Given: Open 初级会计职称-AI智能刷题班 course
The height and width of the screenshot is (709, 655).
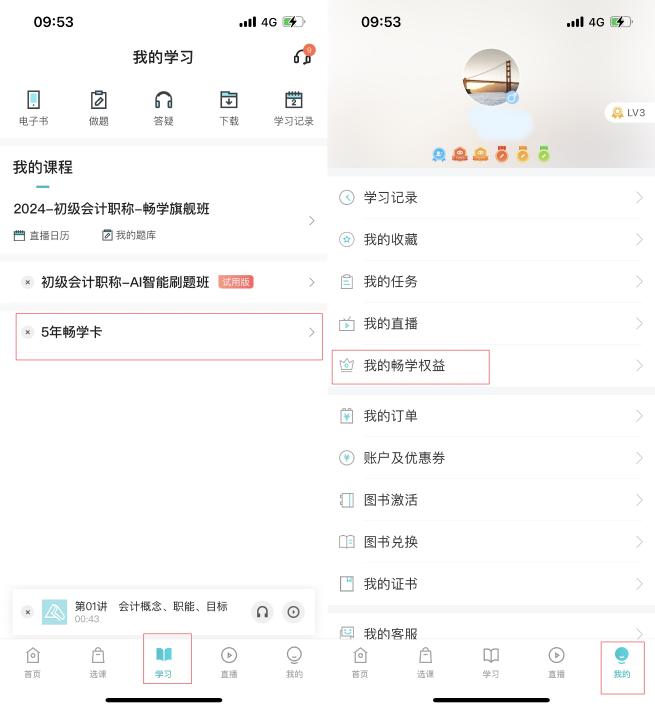Looking at the screenshot, I should tap(125, 282).
